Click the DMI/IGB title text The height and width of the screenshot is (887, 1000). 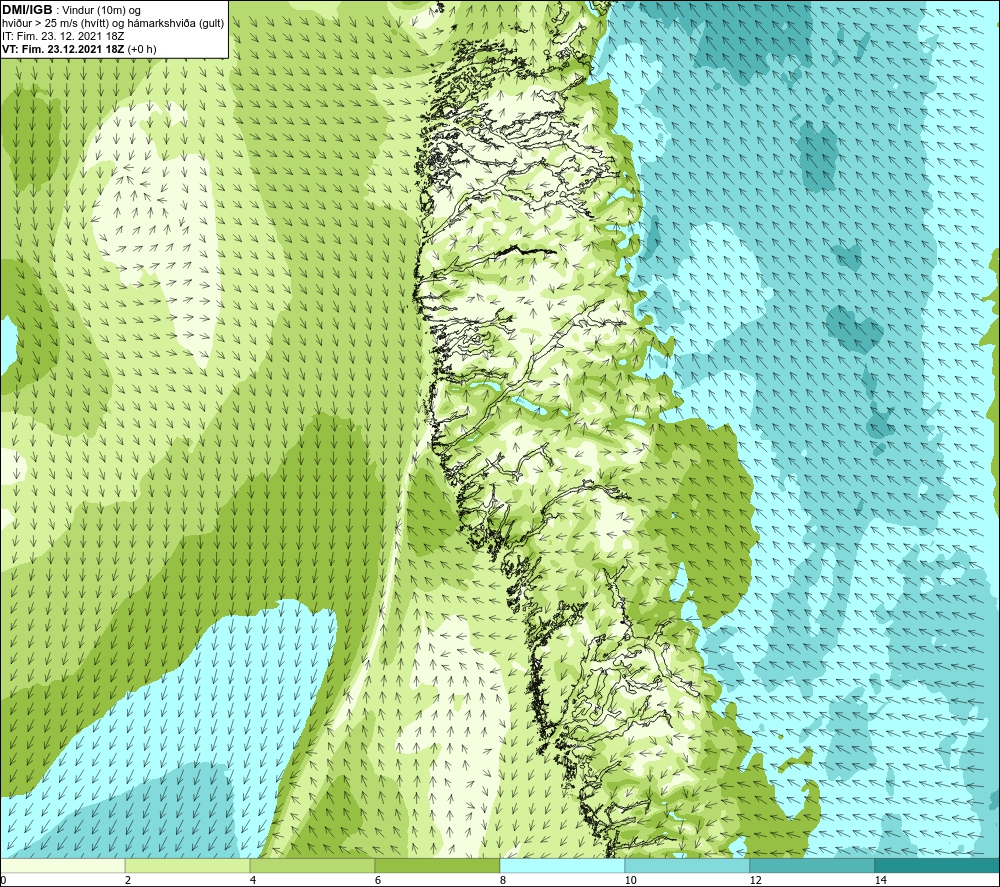pyautogui.click(x=27, y=10)
